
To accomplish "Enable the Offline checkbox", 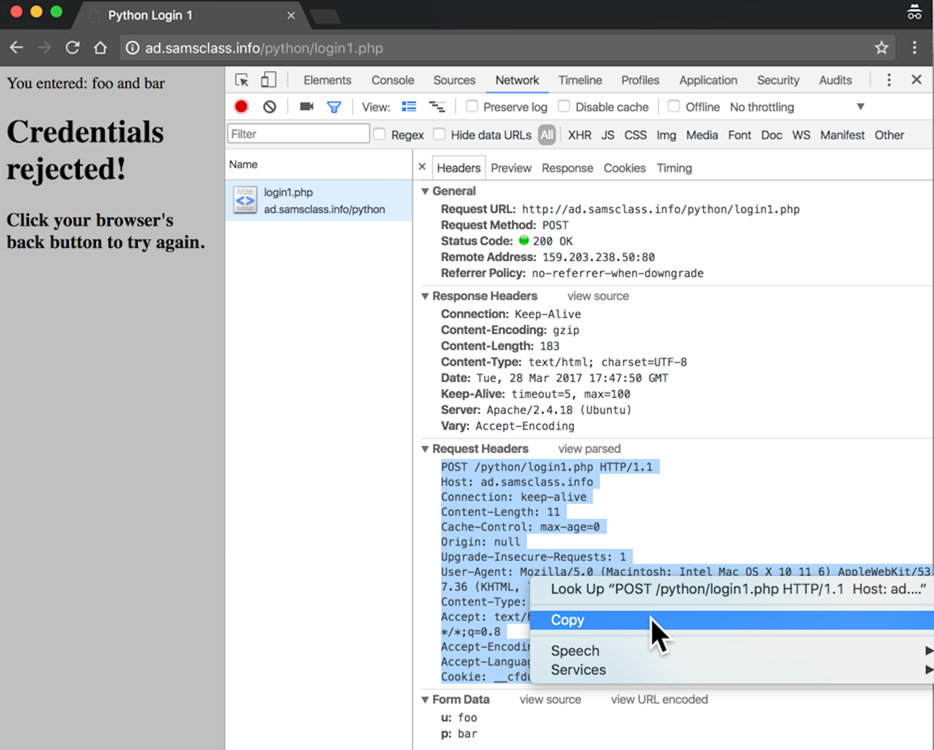I will 674,107.
